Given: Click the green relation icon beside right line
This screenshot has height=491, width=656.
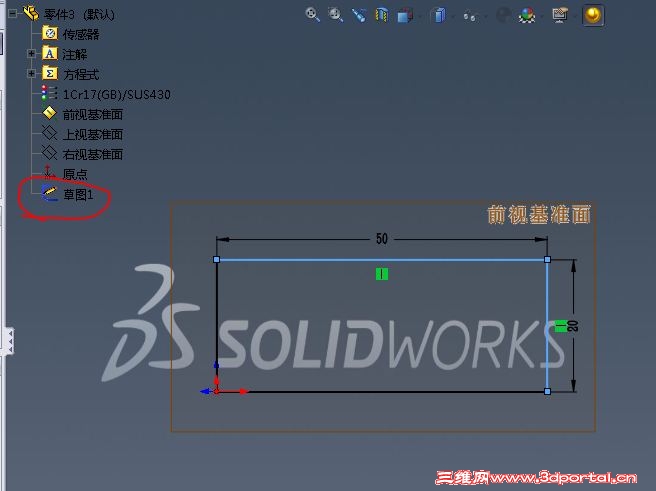Looking at the screenshot, I should (x=561, y=326).
